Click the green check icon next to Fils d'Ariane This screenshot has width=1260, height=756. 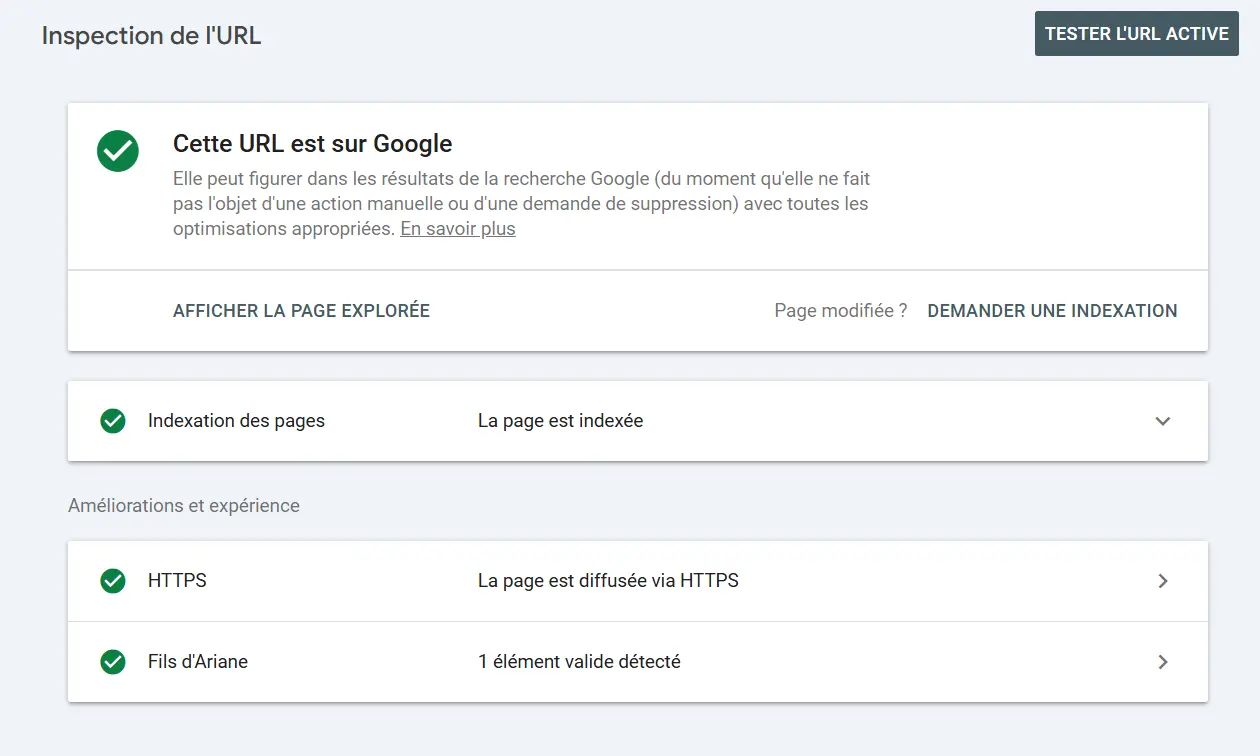click(113, 661)
